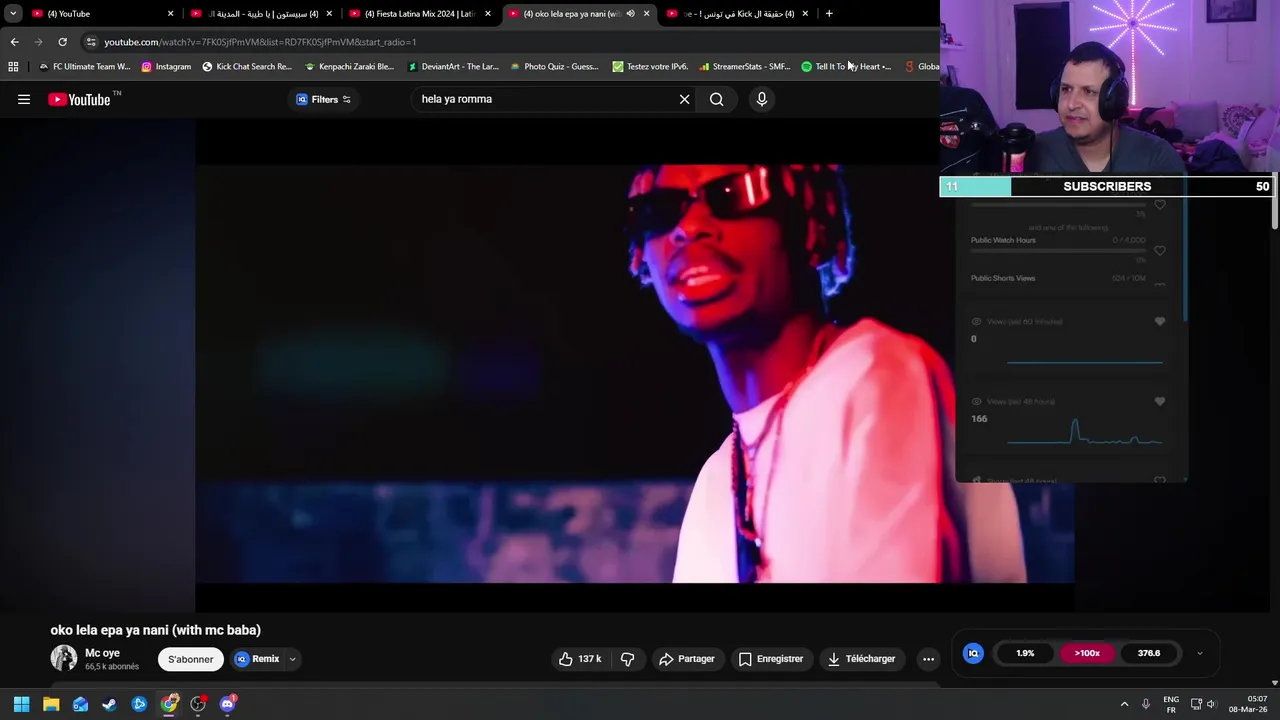The width and height of the screenshot is (1280, 720).
Task: Open the system volume speaker icon
Action: (1211, 704)
